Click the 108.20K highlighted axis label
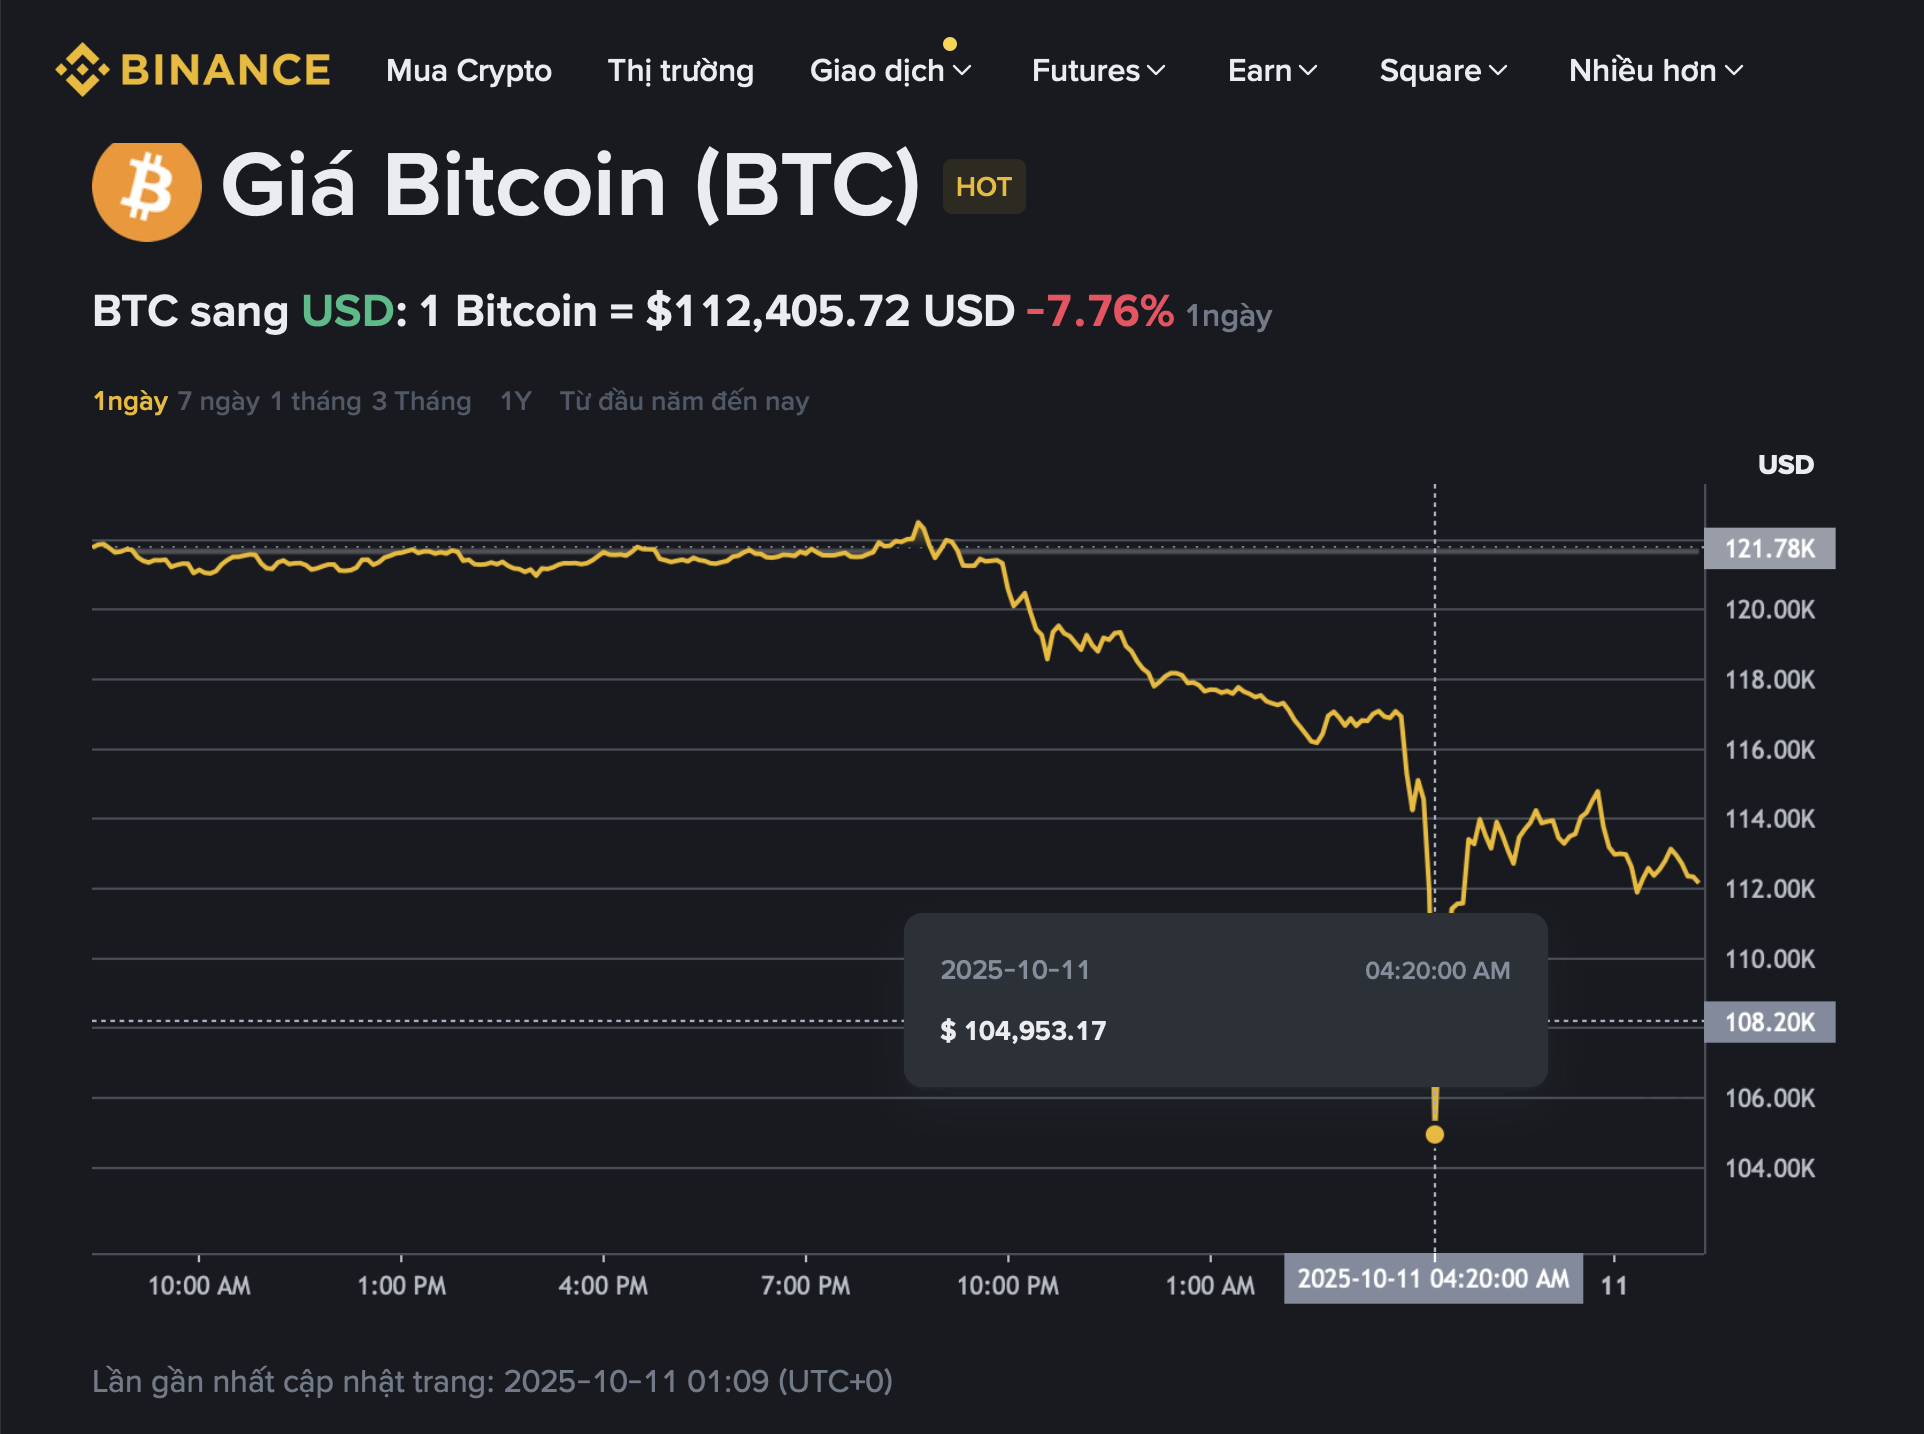Screen dimensions: 1924x1434 click(x=1770, y=1022)
